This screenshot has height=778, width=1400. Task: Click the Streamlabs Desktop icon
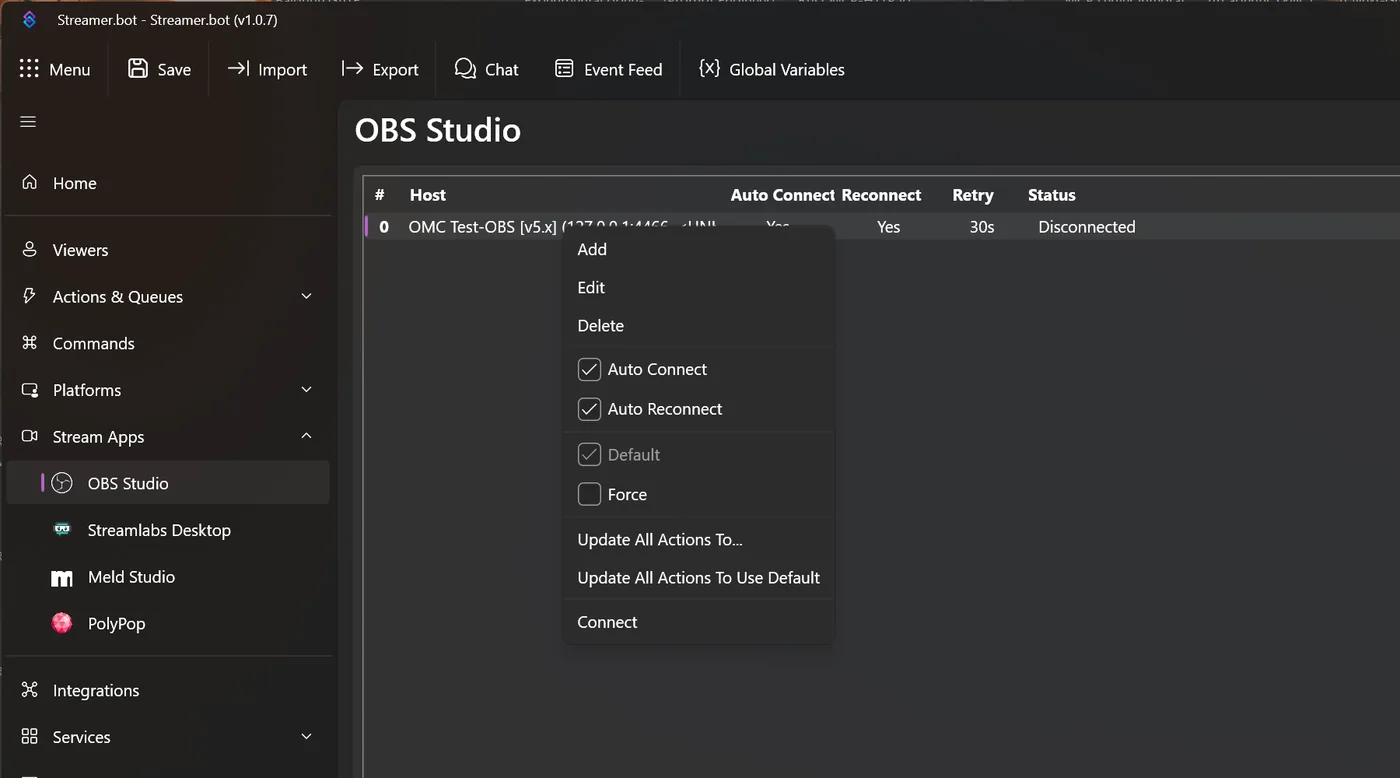tap(62, 530)
